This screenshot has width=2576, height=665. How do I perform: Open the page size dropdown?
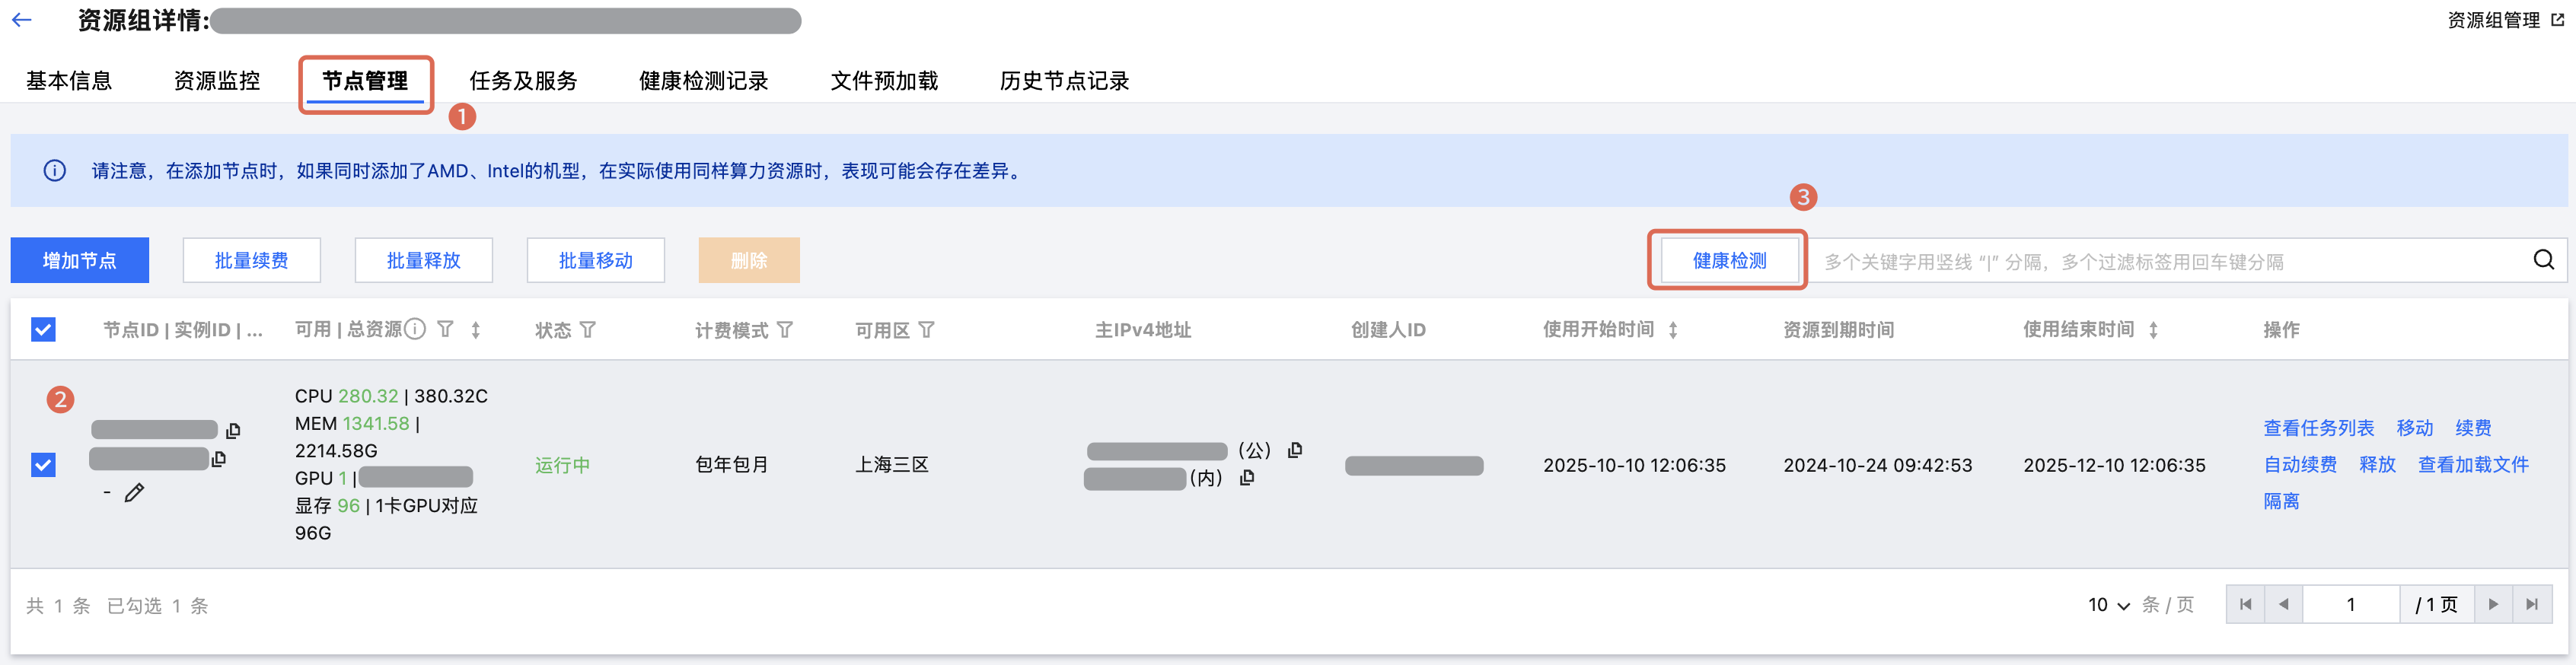(x=2109, y=605)
